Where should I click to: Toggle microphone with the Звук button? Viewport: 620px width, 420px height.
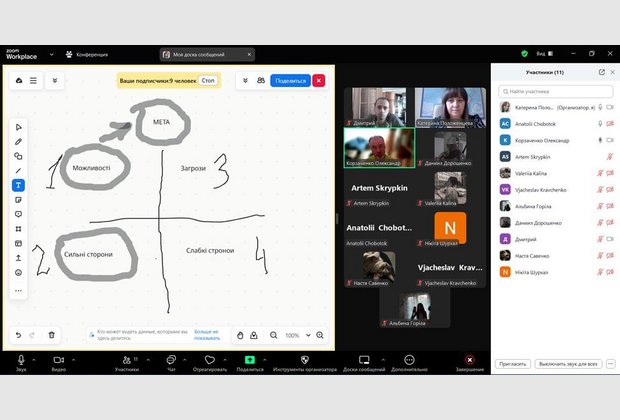(x=21, y=362)
